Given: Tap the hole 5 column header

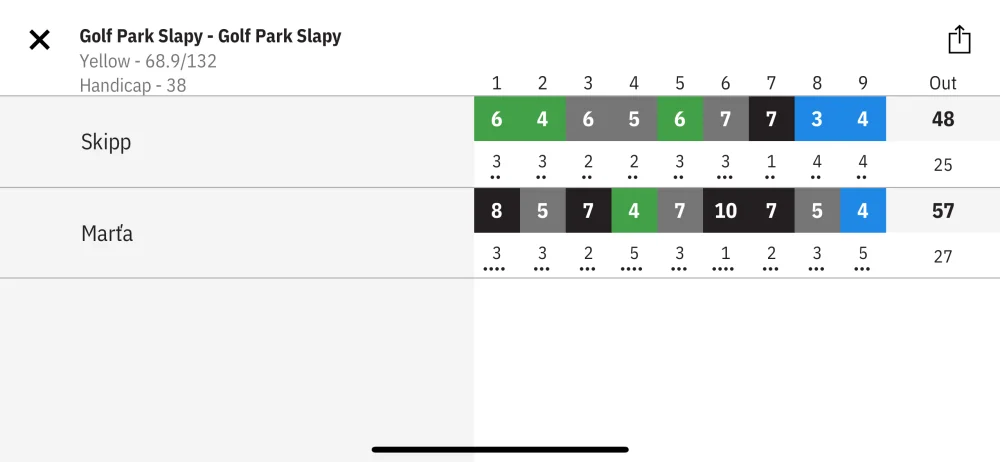Looking at the screenshot, I should click(680, 83).
